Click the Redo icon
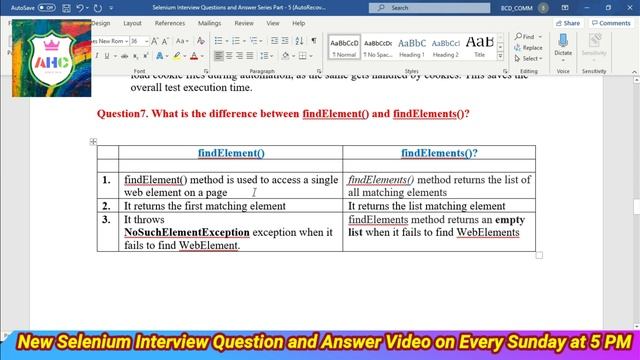 point(98,8)
